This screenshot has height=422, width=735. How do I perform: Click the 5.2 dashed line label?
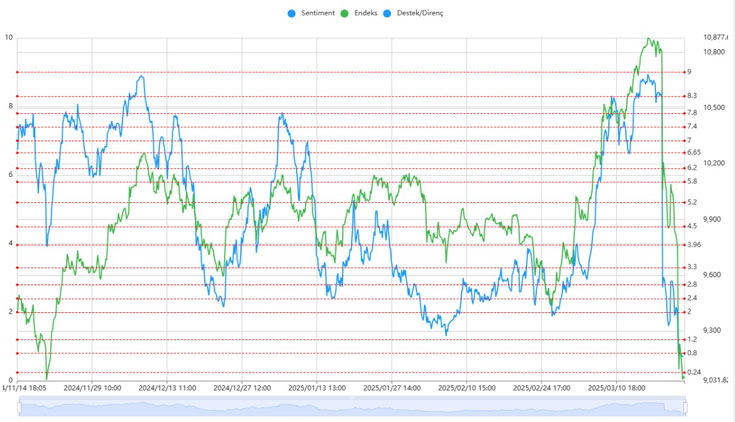point(692,202)
